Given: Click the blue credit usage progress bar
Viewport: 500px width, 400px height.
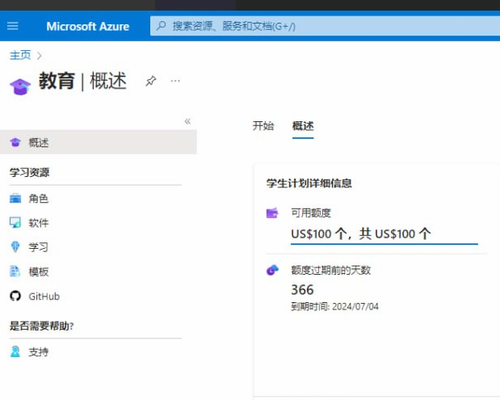Looking at the screenshot, I should point(384,244).
